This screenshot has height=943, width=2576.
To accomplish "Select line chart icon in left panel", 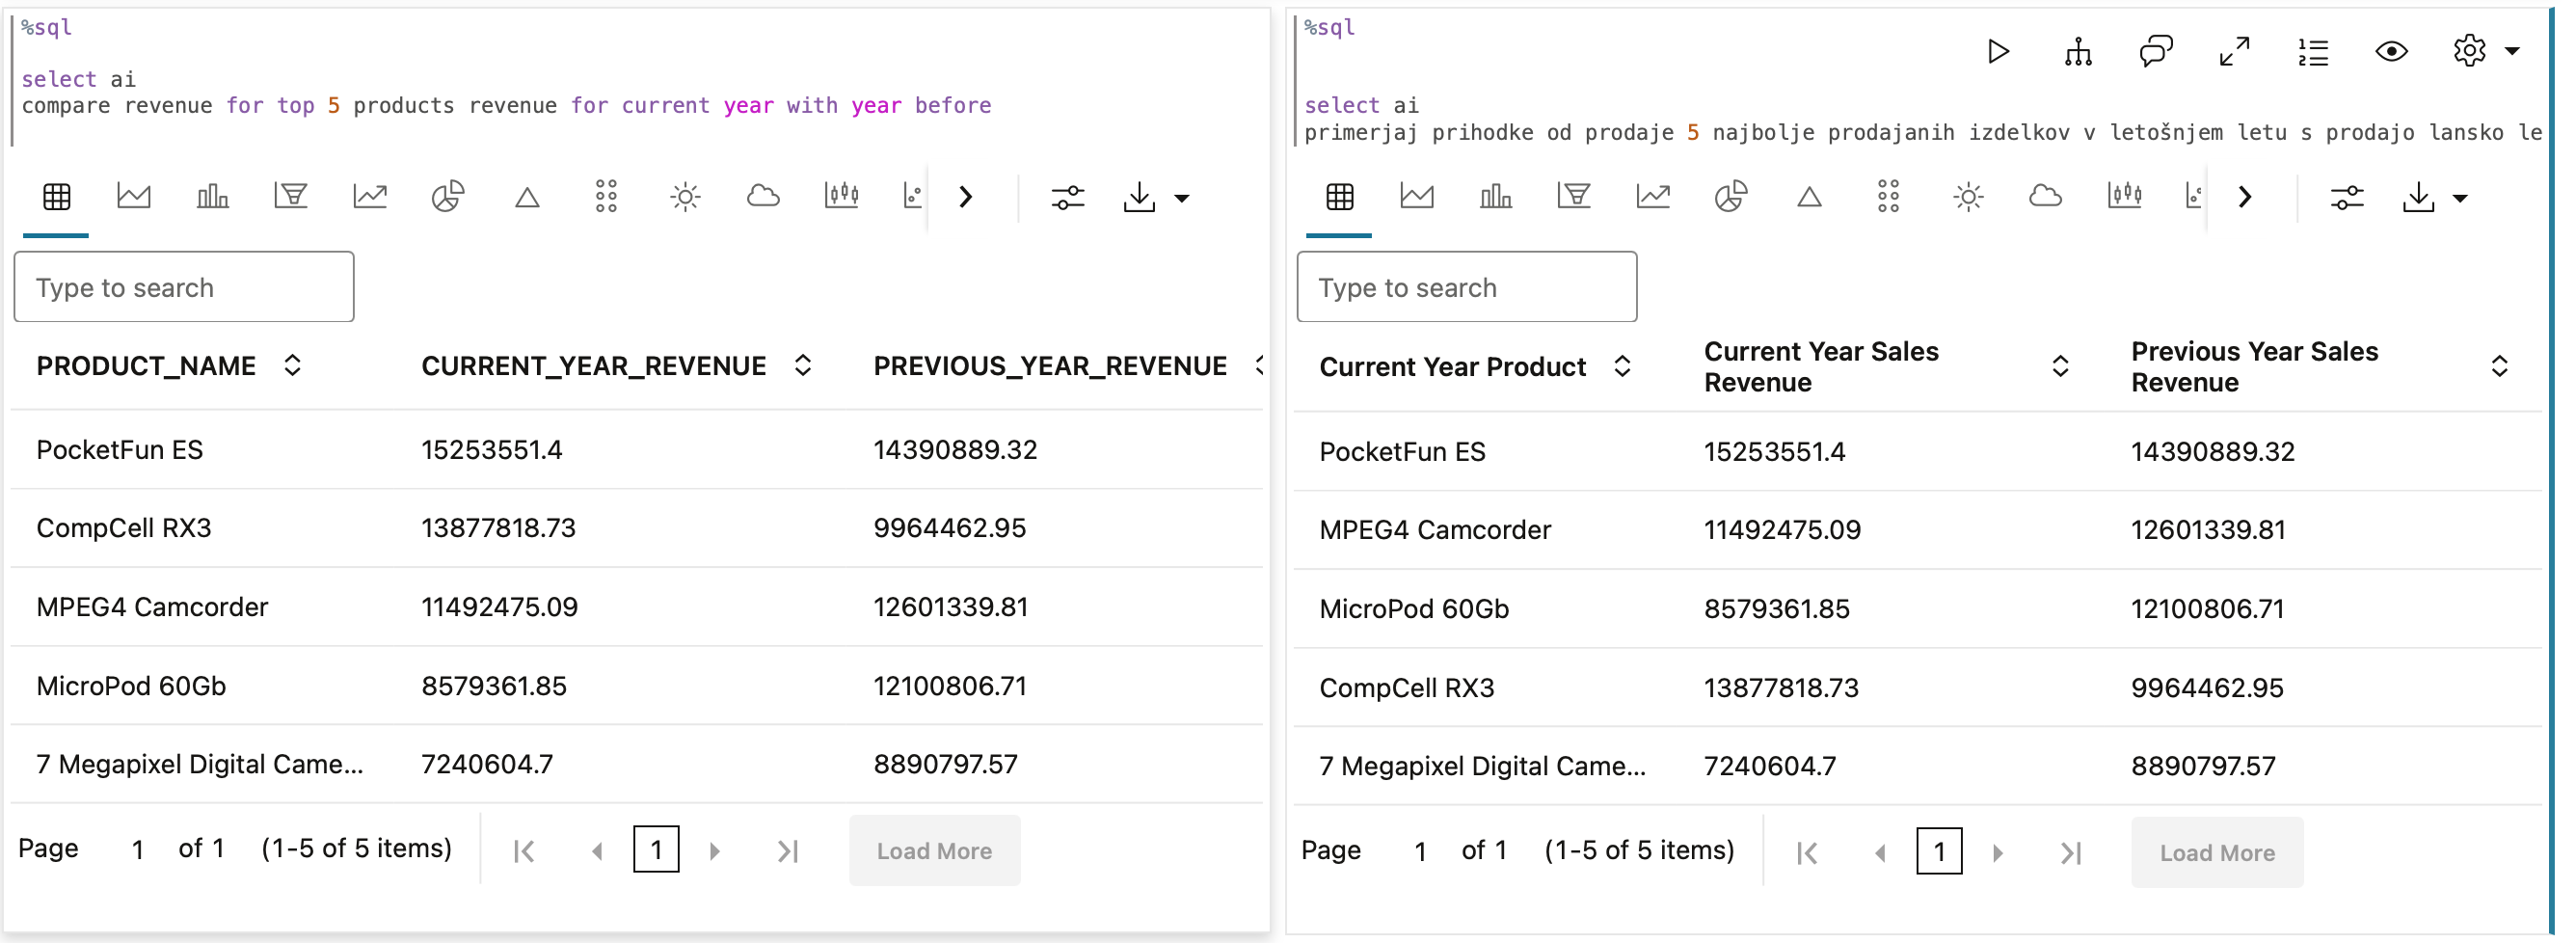I will click(370, 196).
